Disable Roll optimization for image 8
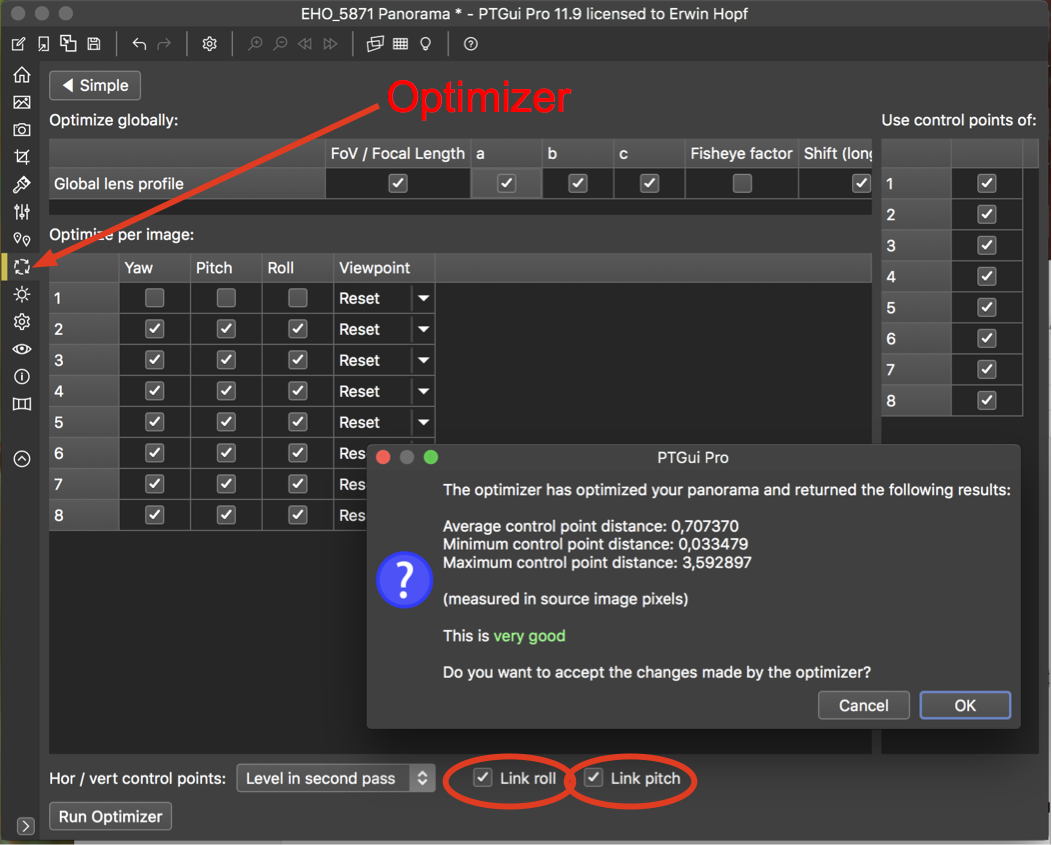The height and width of the screenshot is (845, 1052). [x=298, y=515]
